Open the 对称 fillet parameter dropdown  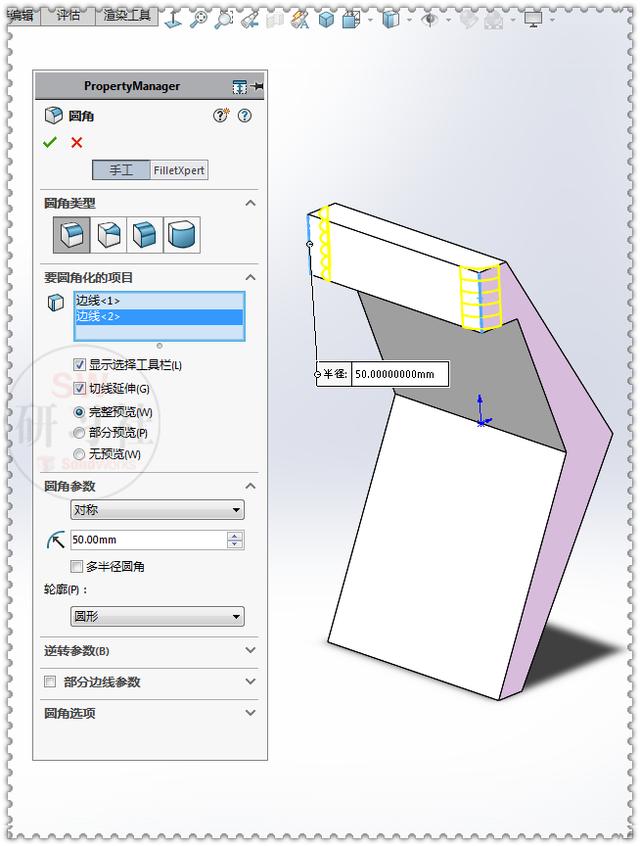[158, 509]
